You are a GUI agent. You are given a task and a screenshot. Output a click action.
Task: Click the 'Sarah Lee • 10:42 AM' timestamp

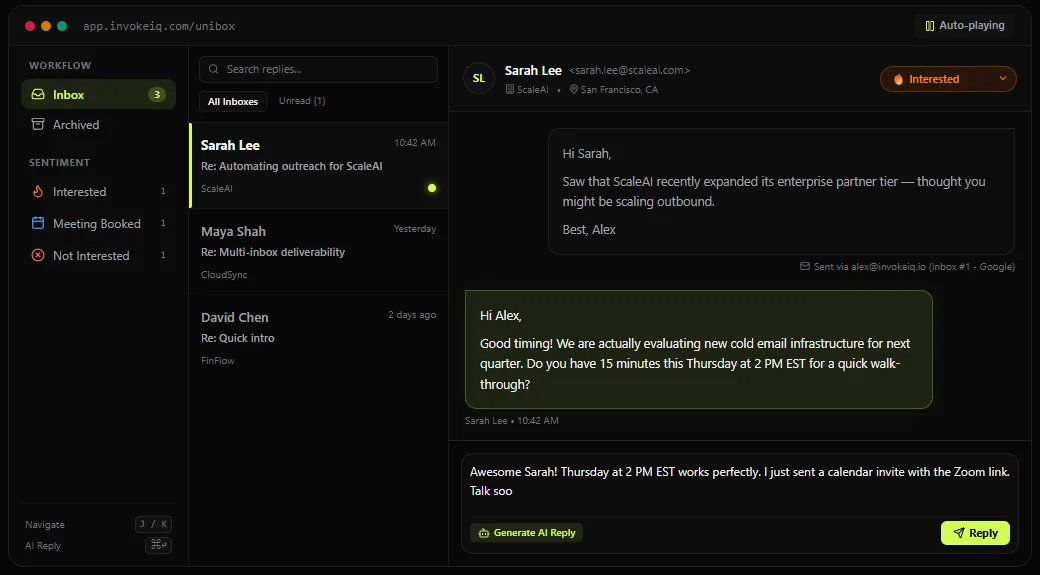pyautogui.click(x=511, y=420)
